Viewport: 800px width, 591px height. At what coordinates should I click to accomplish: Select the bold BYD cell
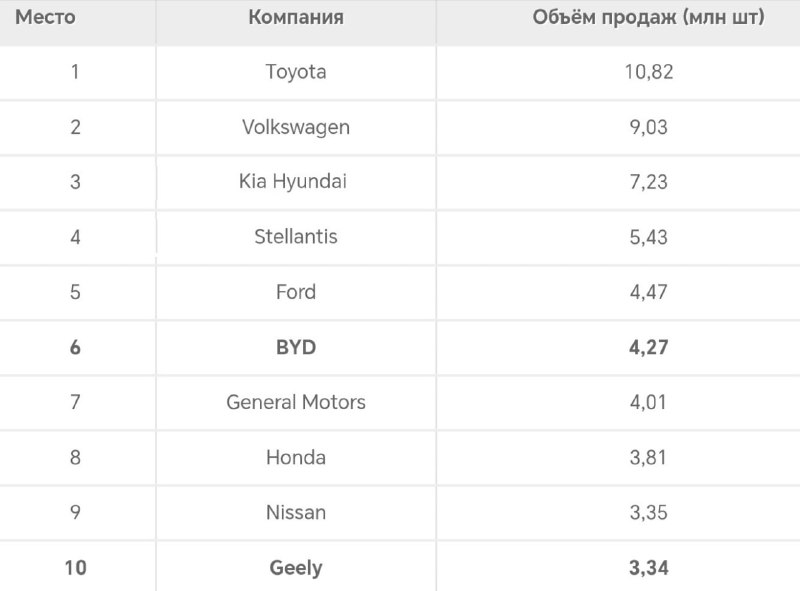point(296,347)
